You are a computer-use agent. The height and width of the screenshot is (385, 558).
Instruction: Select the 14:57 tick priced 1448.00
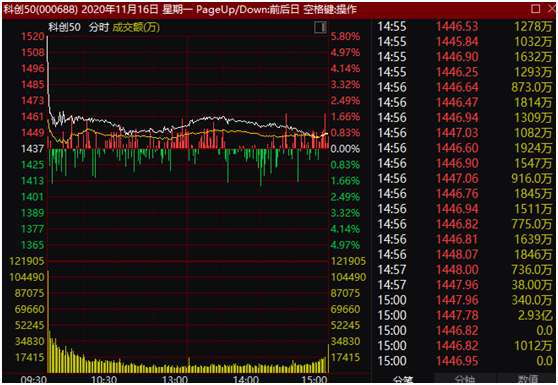click(x=464, y=270)
